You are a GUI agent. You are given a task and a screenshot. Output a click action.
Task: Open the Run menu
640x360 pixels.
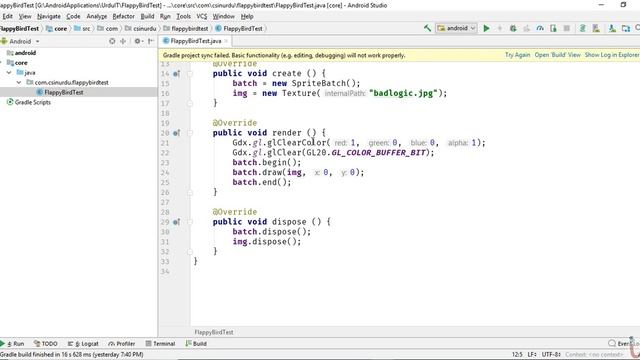tap(165, 16)
